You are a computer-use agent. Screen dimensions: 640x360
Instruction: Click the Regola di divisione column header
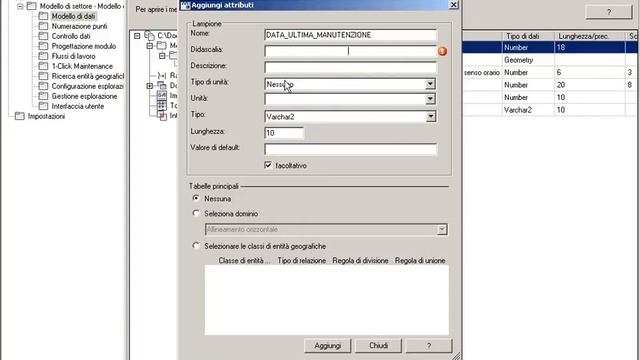(360, 260)
